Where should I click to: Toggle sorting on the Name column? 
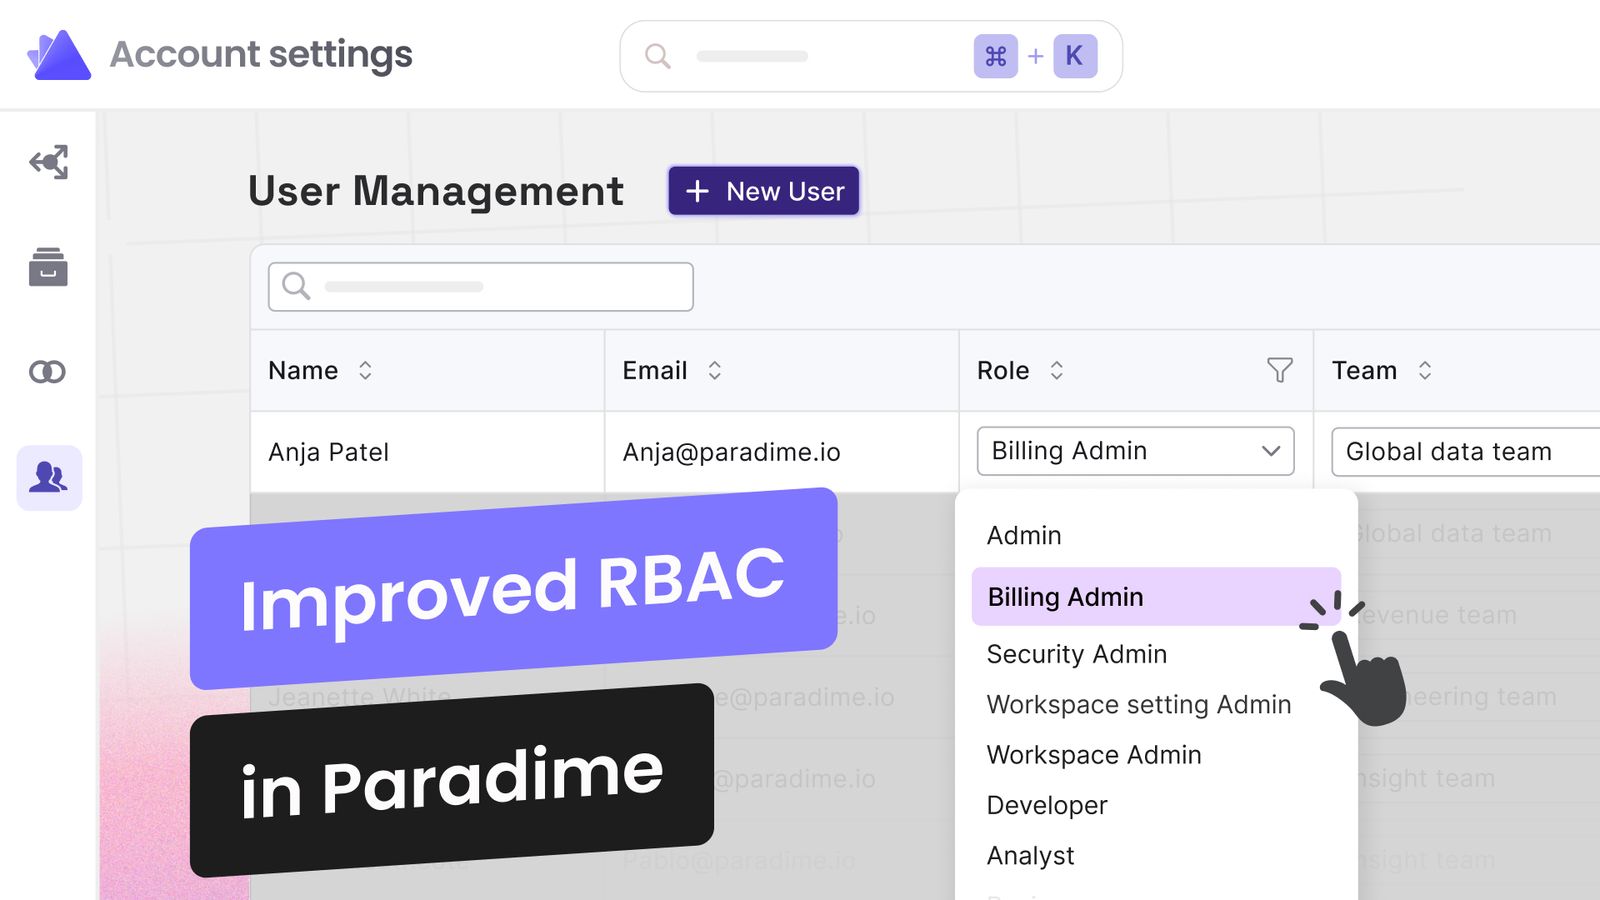(364, 370)
